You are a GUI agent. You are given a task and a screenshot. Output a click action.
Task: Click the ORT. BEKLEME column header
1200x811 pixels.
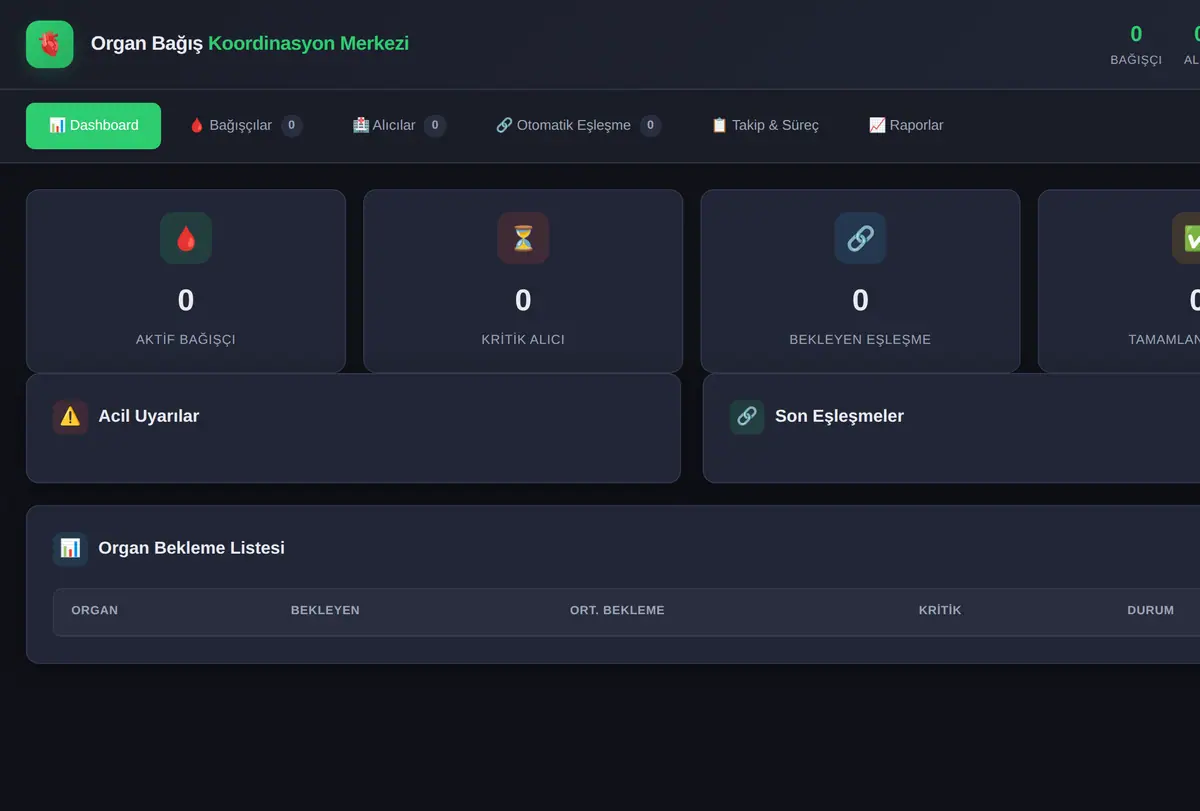[x=617, y=610]
